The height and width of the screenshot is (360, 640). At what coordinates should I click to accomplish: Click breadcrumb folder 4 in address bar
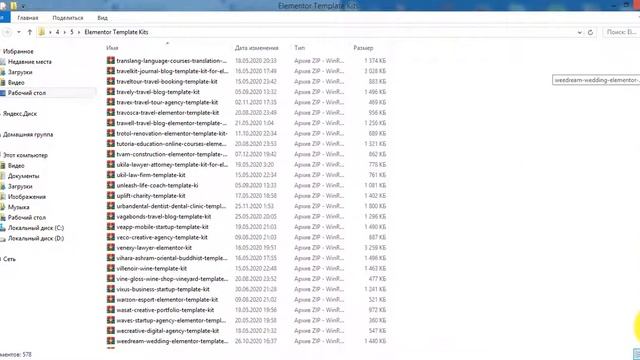(x=58, y=32)
